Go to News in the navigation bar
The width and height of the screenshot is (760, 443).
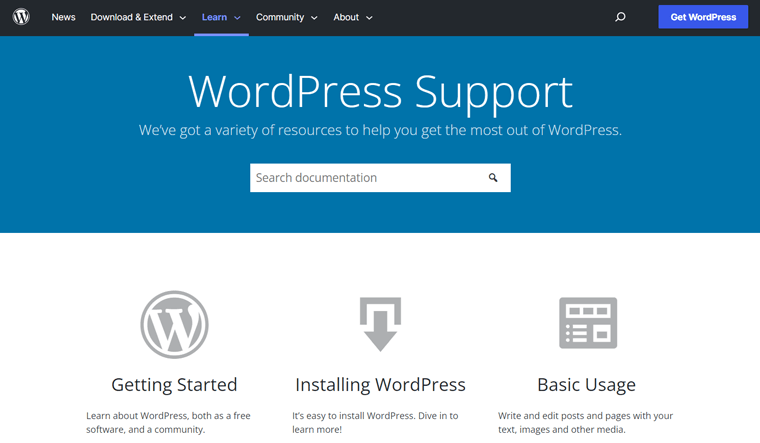pyautogui.click(x=63, y=17)
